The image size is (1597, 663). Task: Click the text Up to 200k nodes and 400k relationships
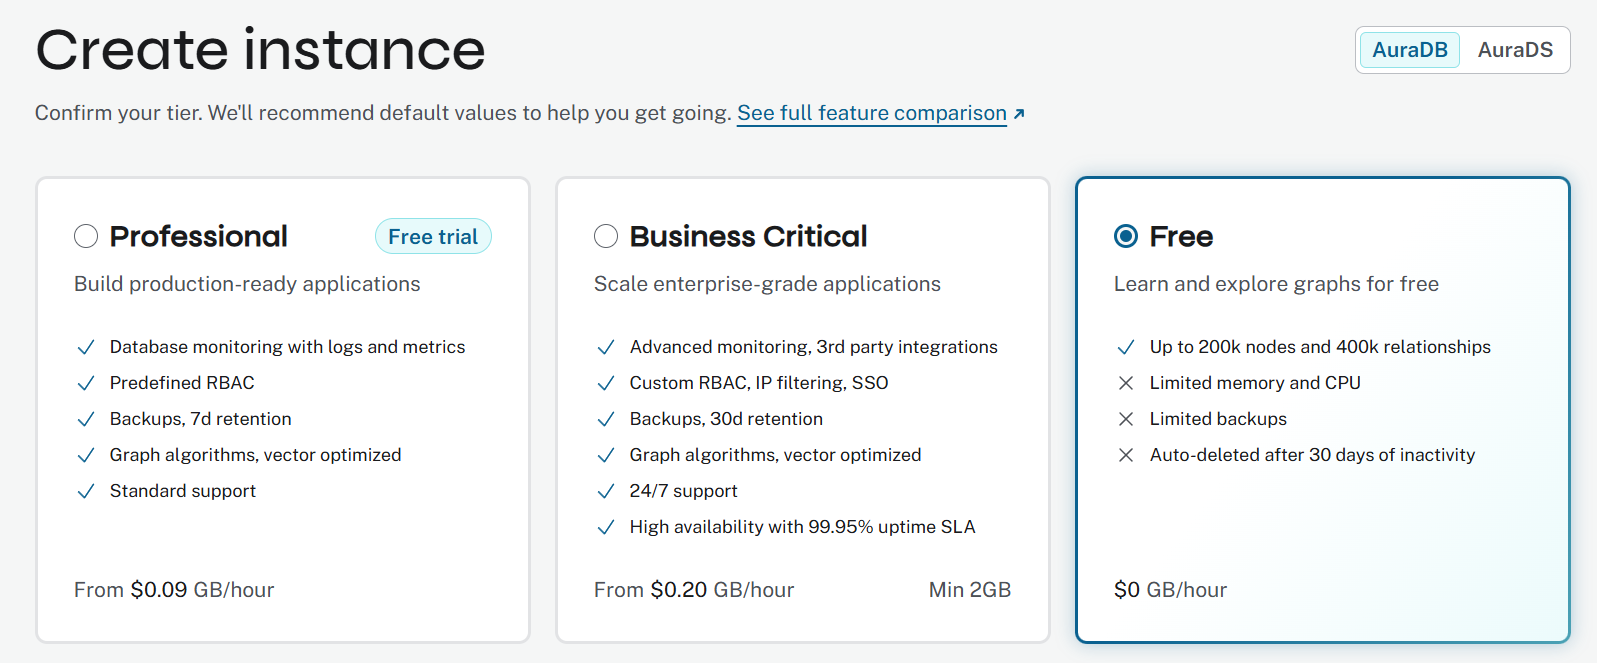(1320, 347)
